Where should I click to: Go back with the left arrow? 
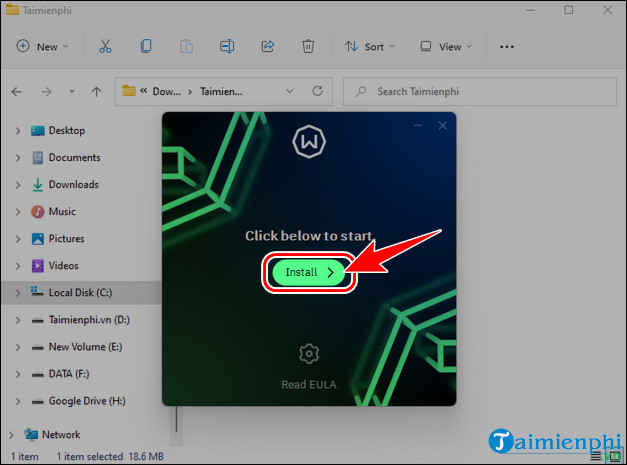point(16,92)
